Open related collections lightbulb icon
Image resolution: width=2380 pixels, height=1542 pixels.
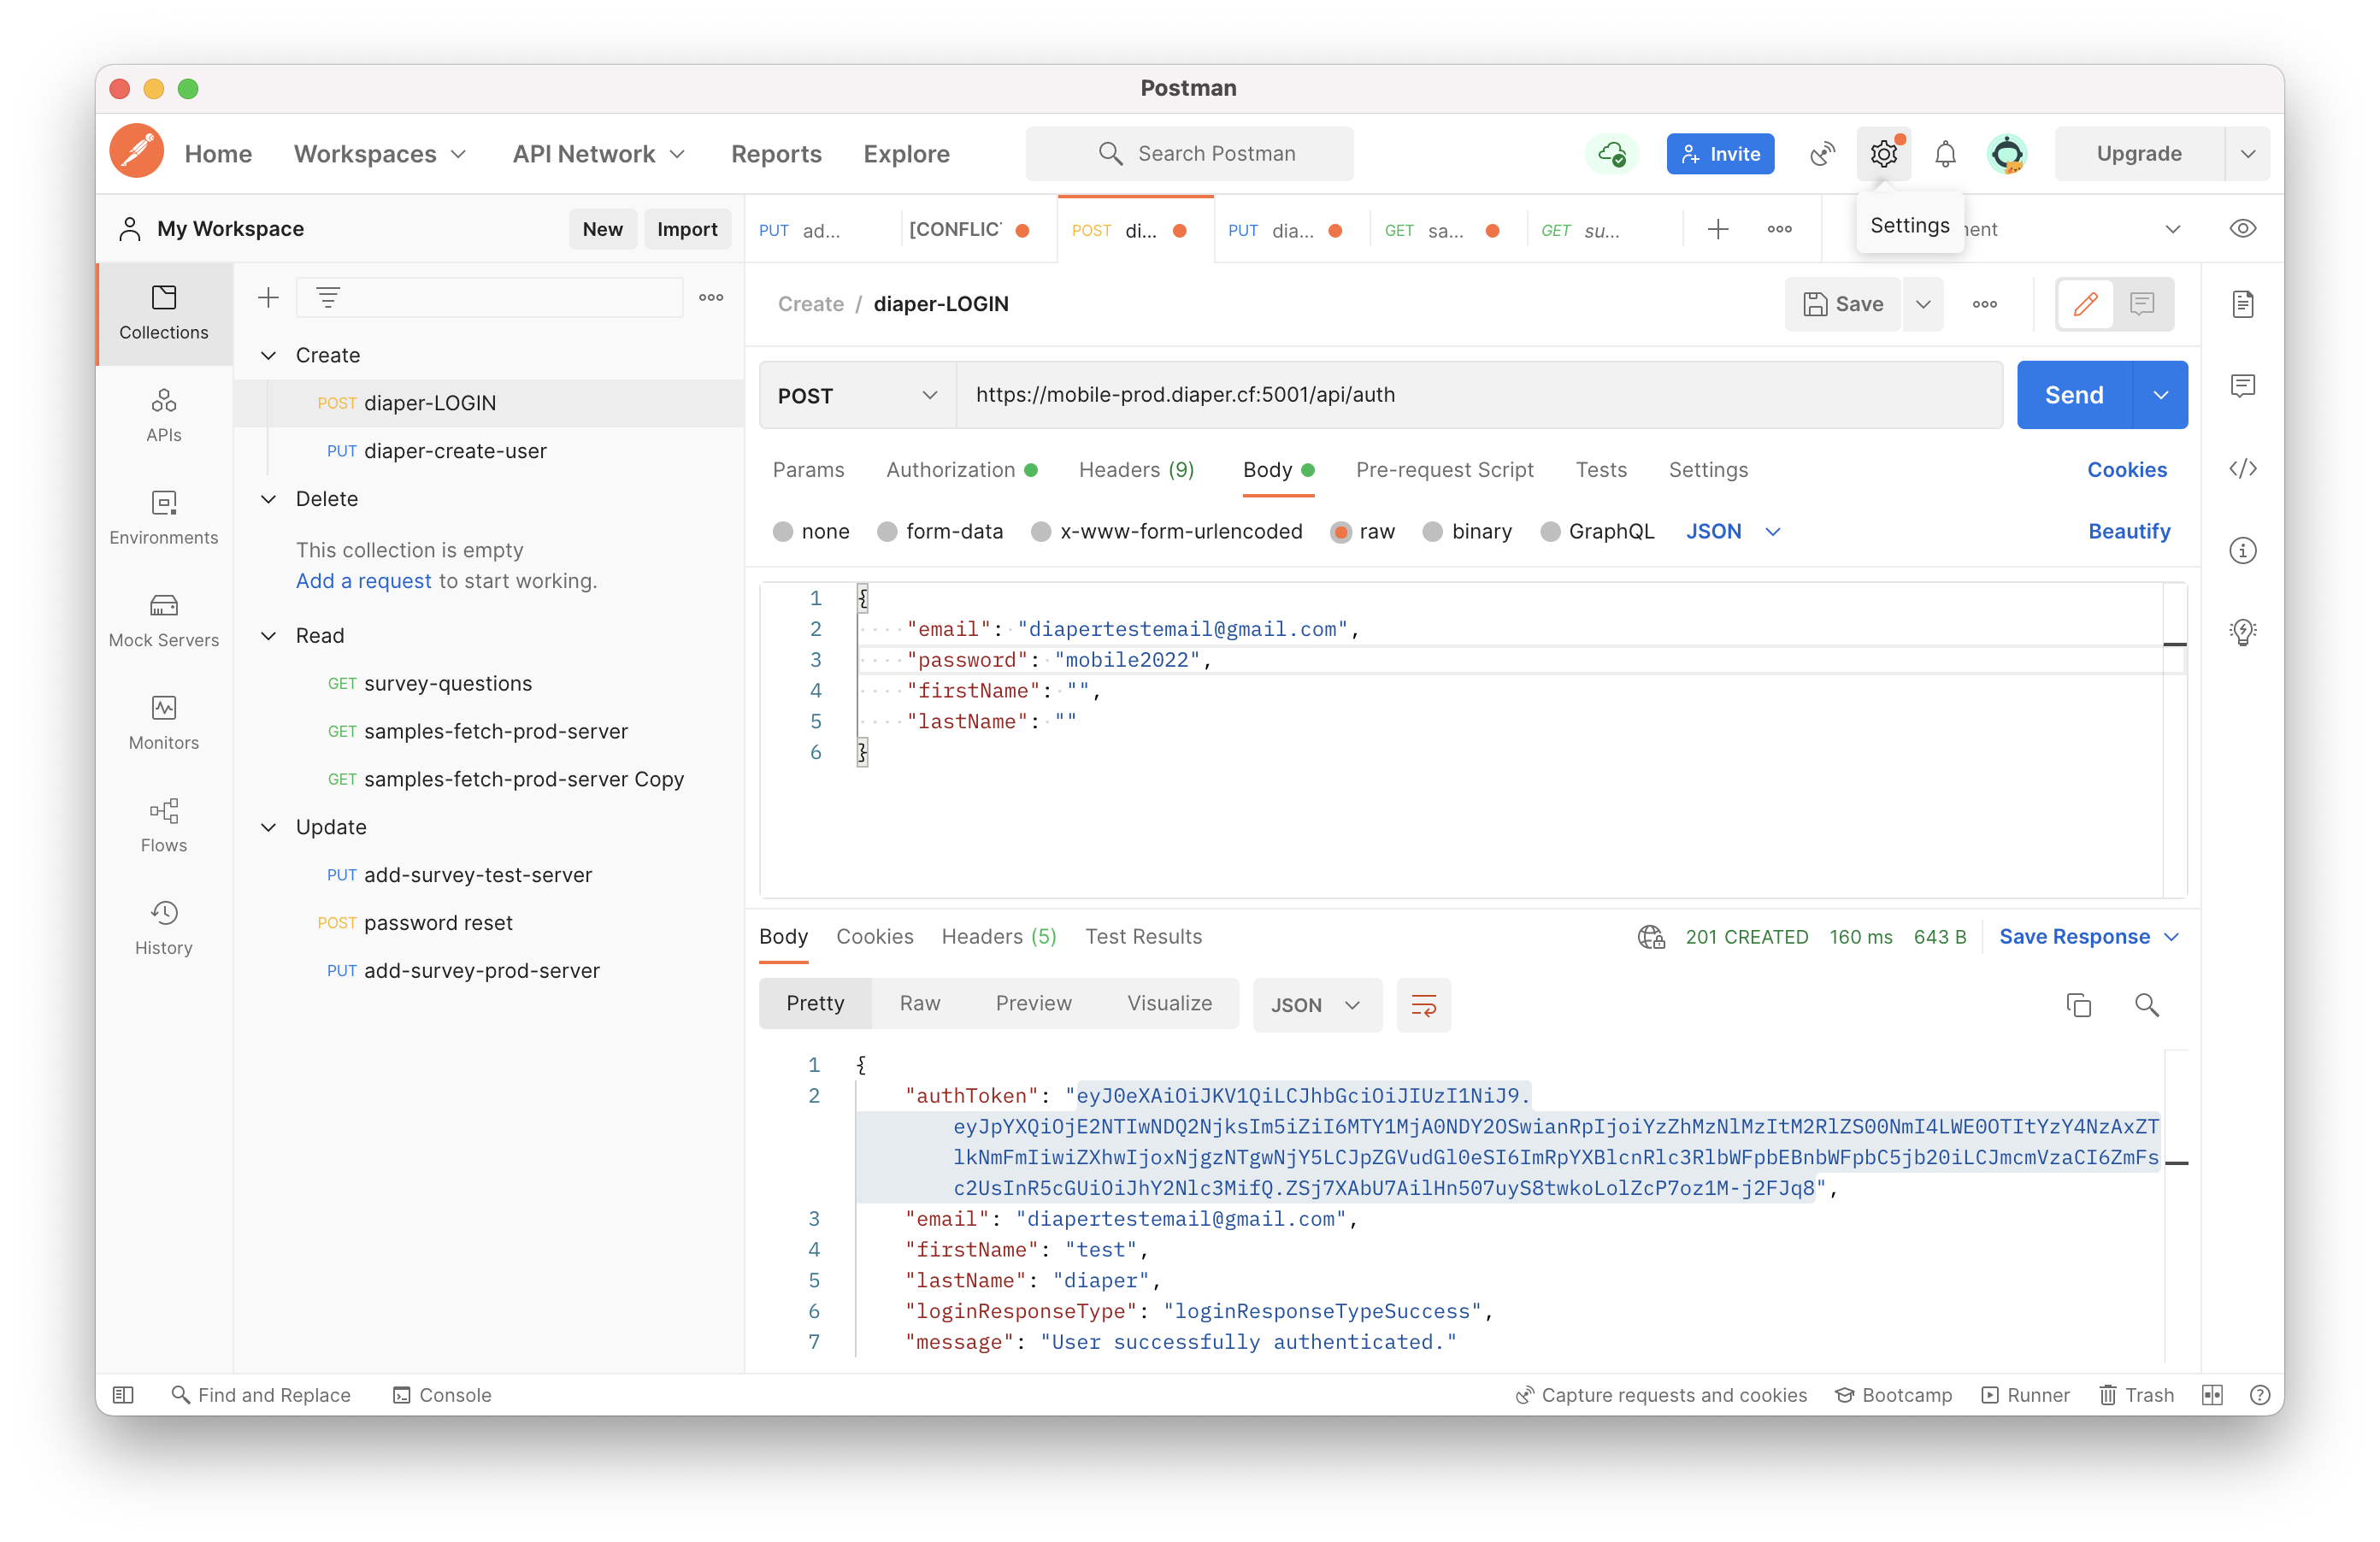(2243, 632)
